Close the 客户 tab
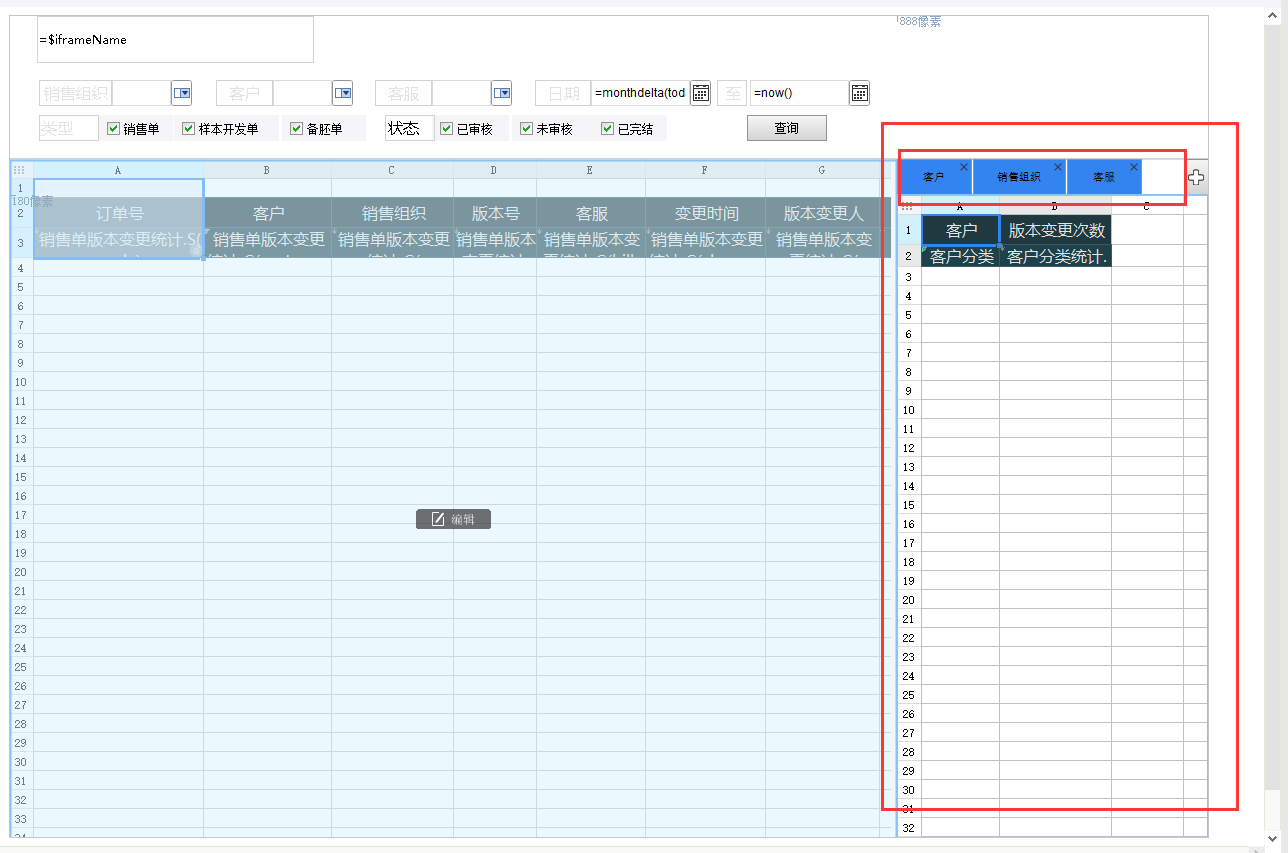Image resolution: width=1288 pixels, height=853 pixels. pyautogui.click(x=963, y=167)
